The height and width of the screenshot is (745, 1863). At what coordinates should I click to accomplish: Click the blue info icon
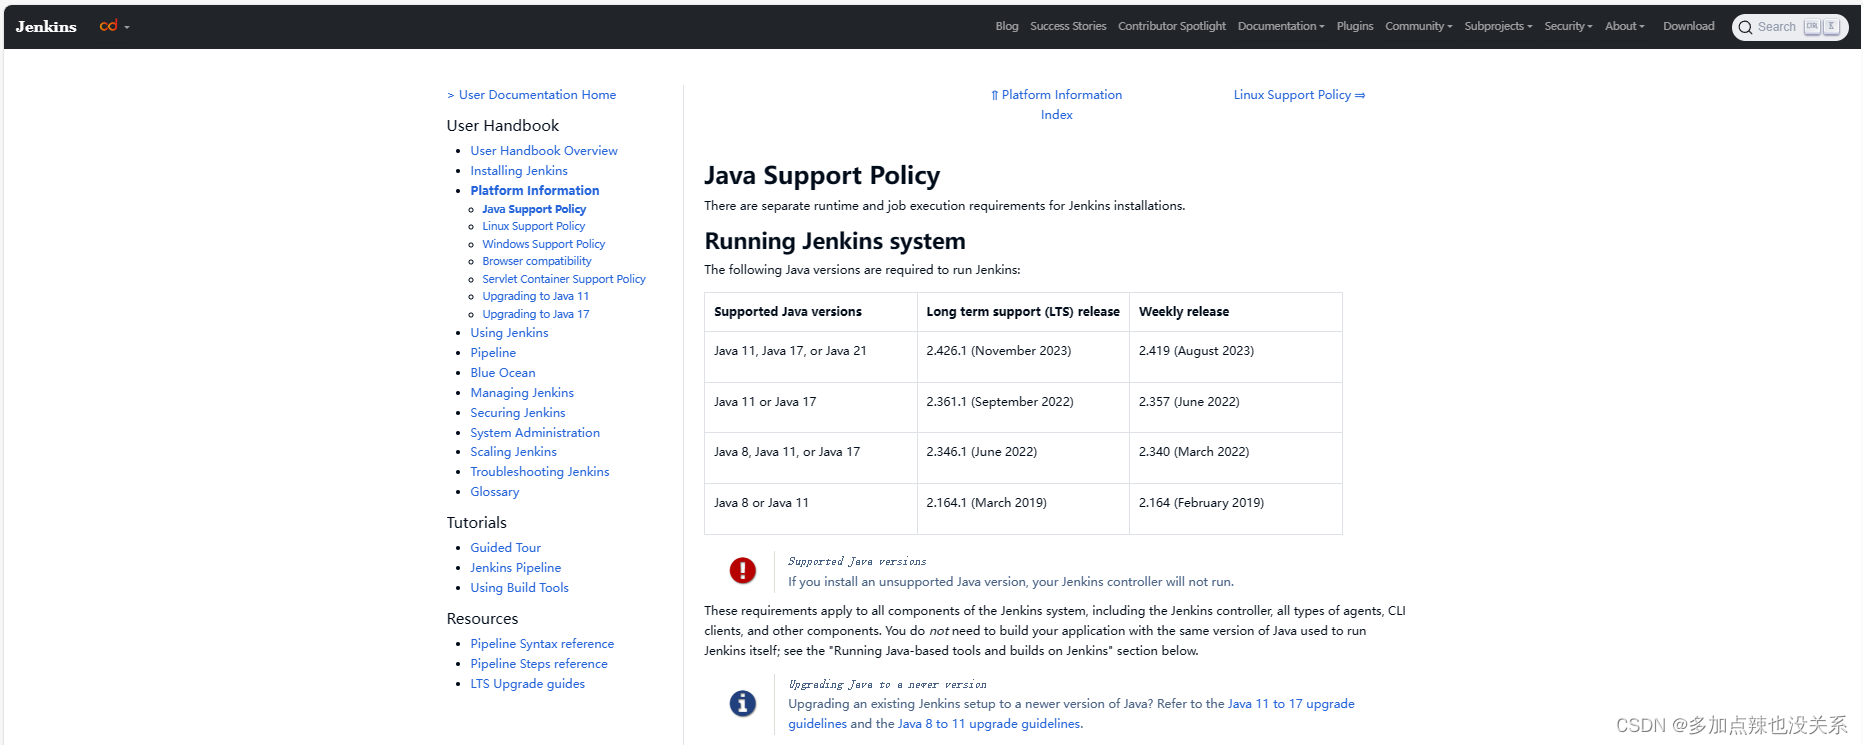tap(742, 703)
